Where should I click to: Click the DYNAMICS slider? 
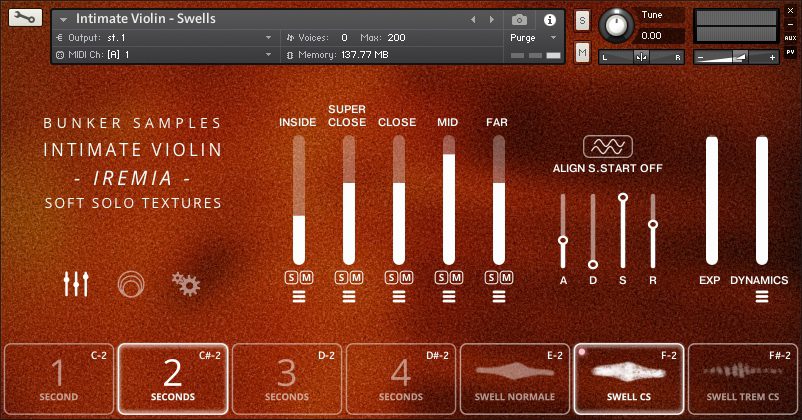762,201
